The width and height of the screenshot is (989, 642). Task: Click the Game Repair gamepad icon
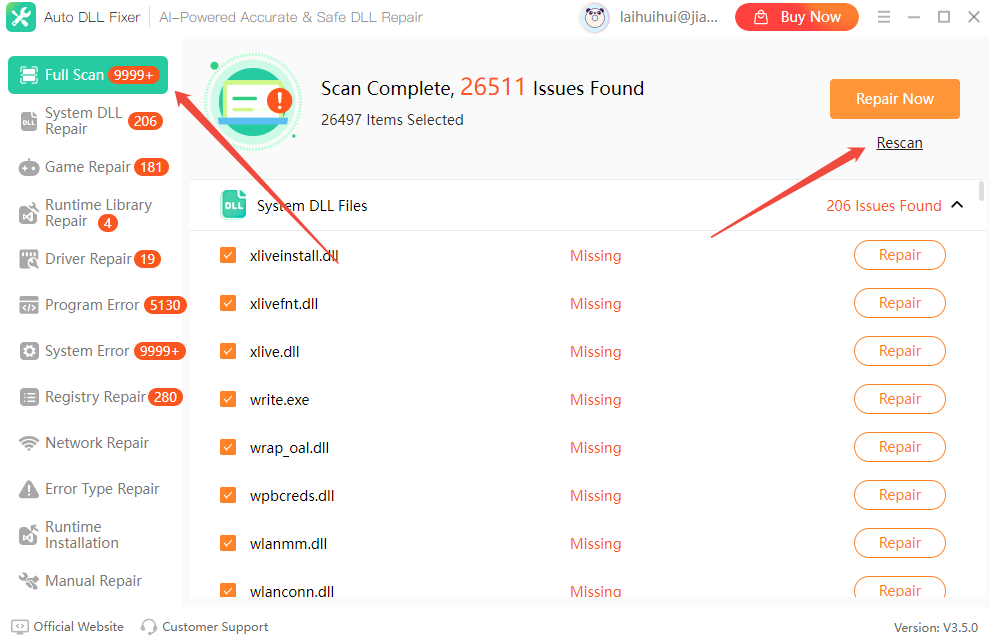(29, 167)
